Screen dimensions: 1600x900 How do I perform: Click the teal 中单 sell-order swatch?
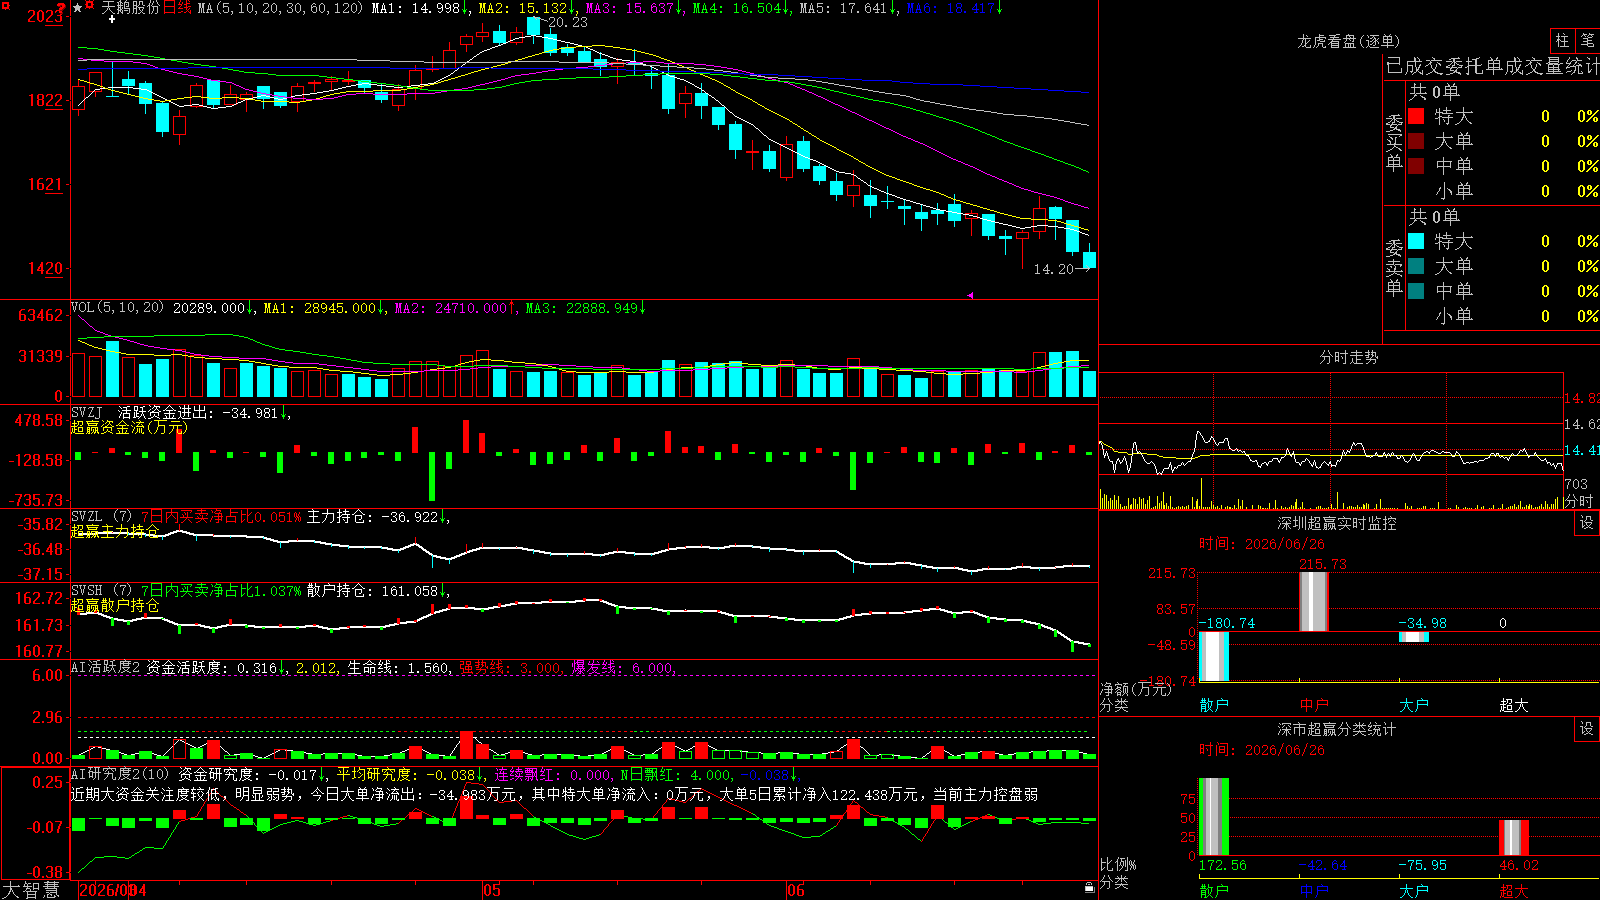1416,291
